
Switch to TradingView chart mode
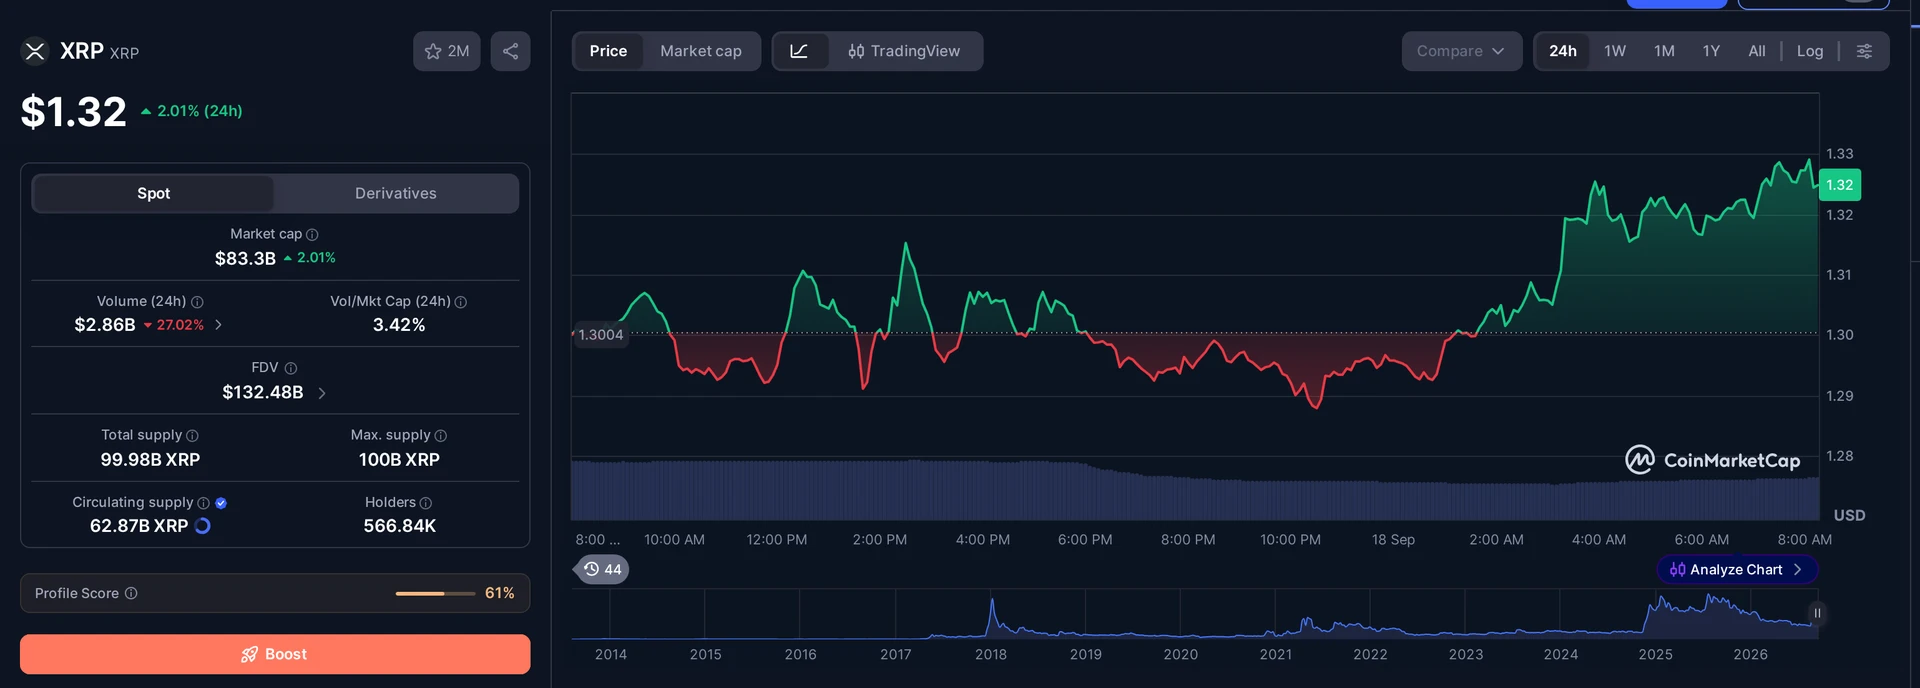[x=904, y=51]
